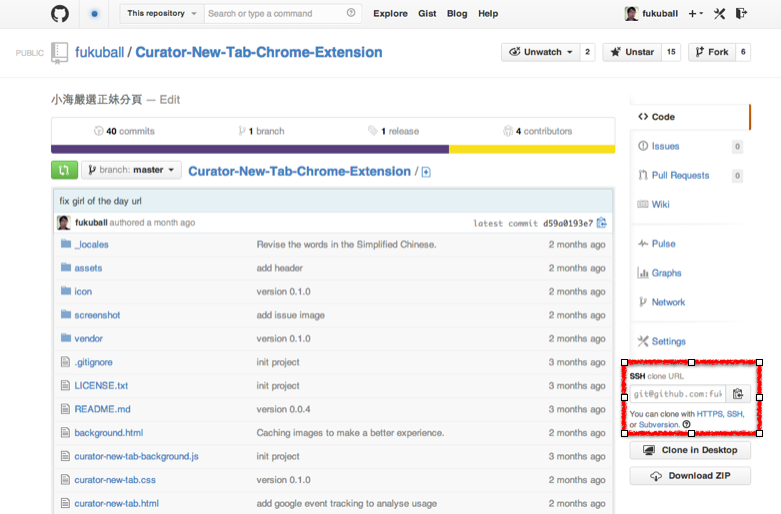Viewport: 781px width, 514px height.
Task: Open the assets folder
Action: click(88, 268)
